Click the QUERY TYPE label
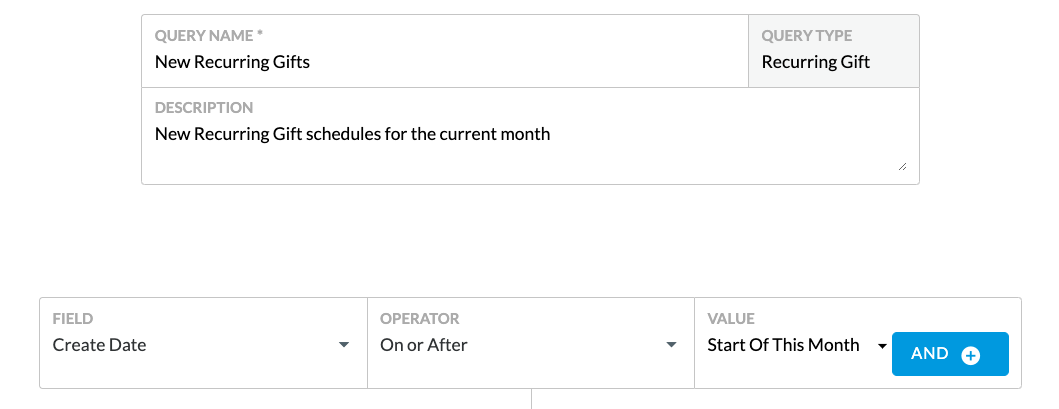Image resolution: width=1059 pixels, height=409 pixels. (806, 36)
